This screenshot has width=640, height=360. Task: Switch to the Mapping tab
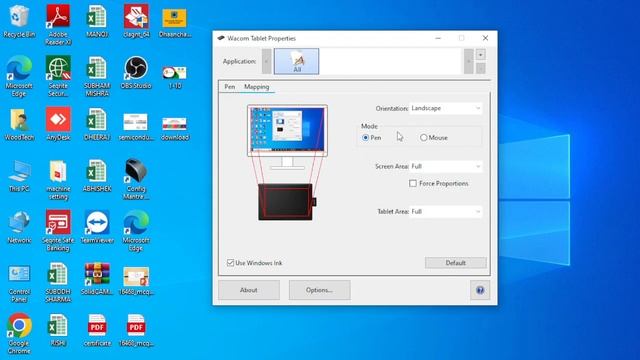click(x=257, y=87)
